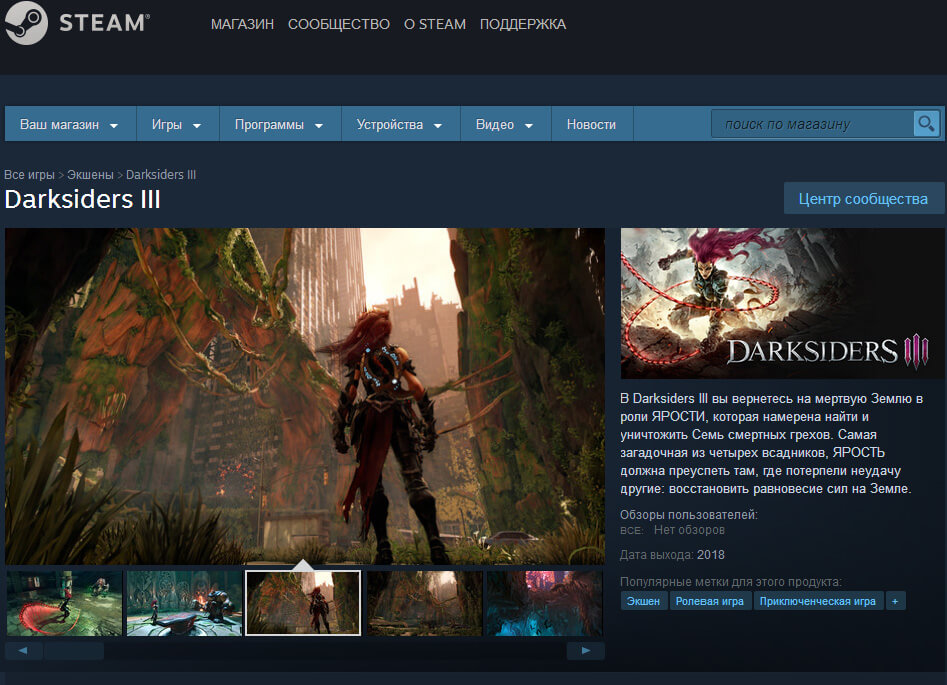Click the Нет обзоров reviews text
Screen dimensions: 947x685
[689, 530]
